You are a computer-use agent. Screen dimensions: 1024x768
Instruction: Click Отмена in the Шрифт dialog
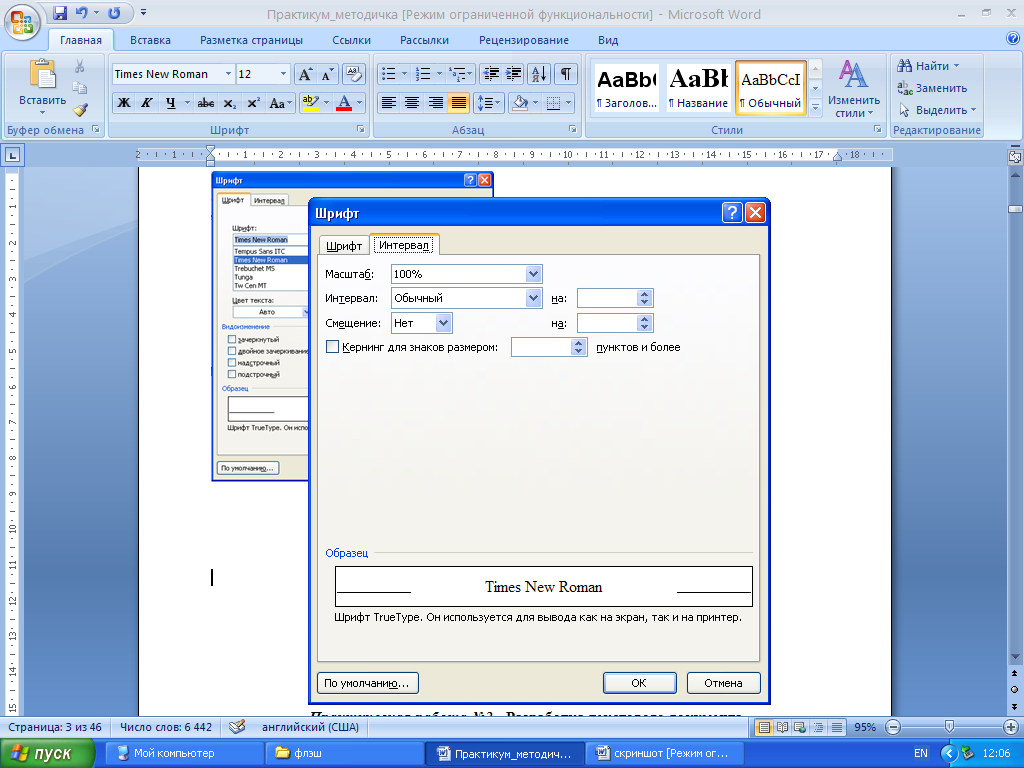pyautogui.click(x=724, y=683)
